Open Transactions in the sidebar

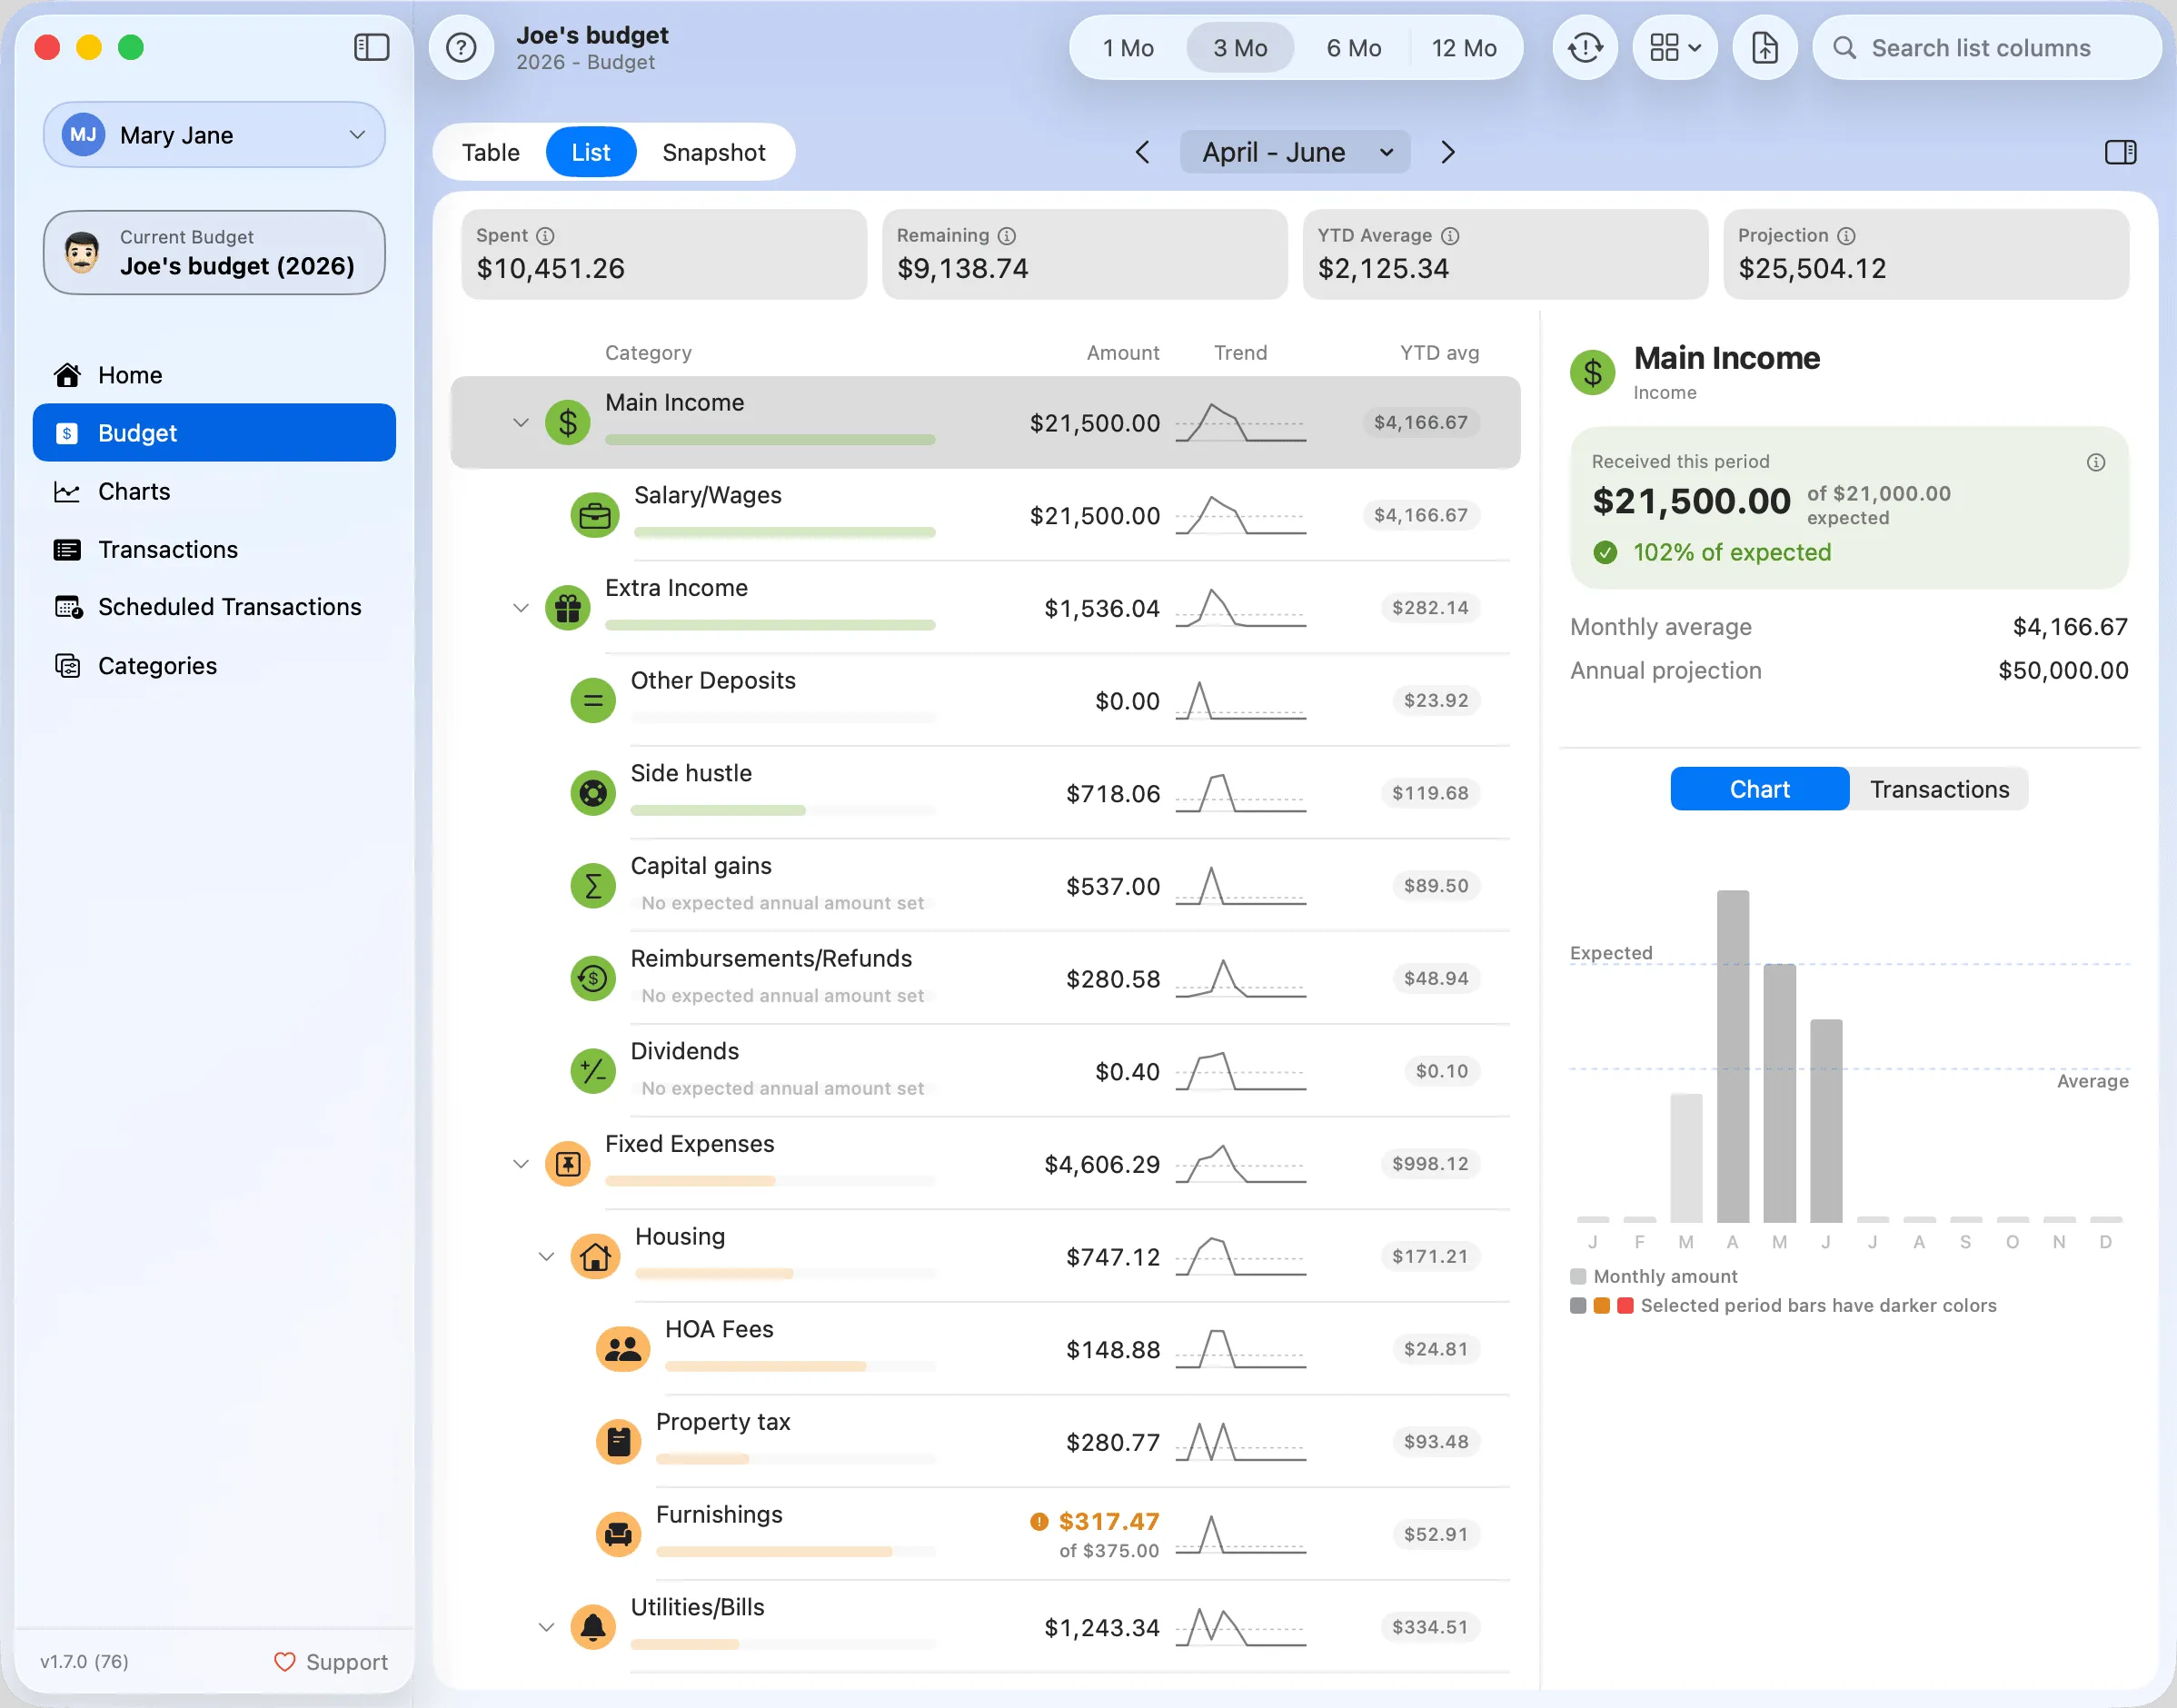(x=214, y=549)
